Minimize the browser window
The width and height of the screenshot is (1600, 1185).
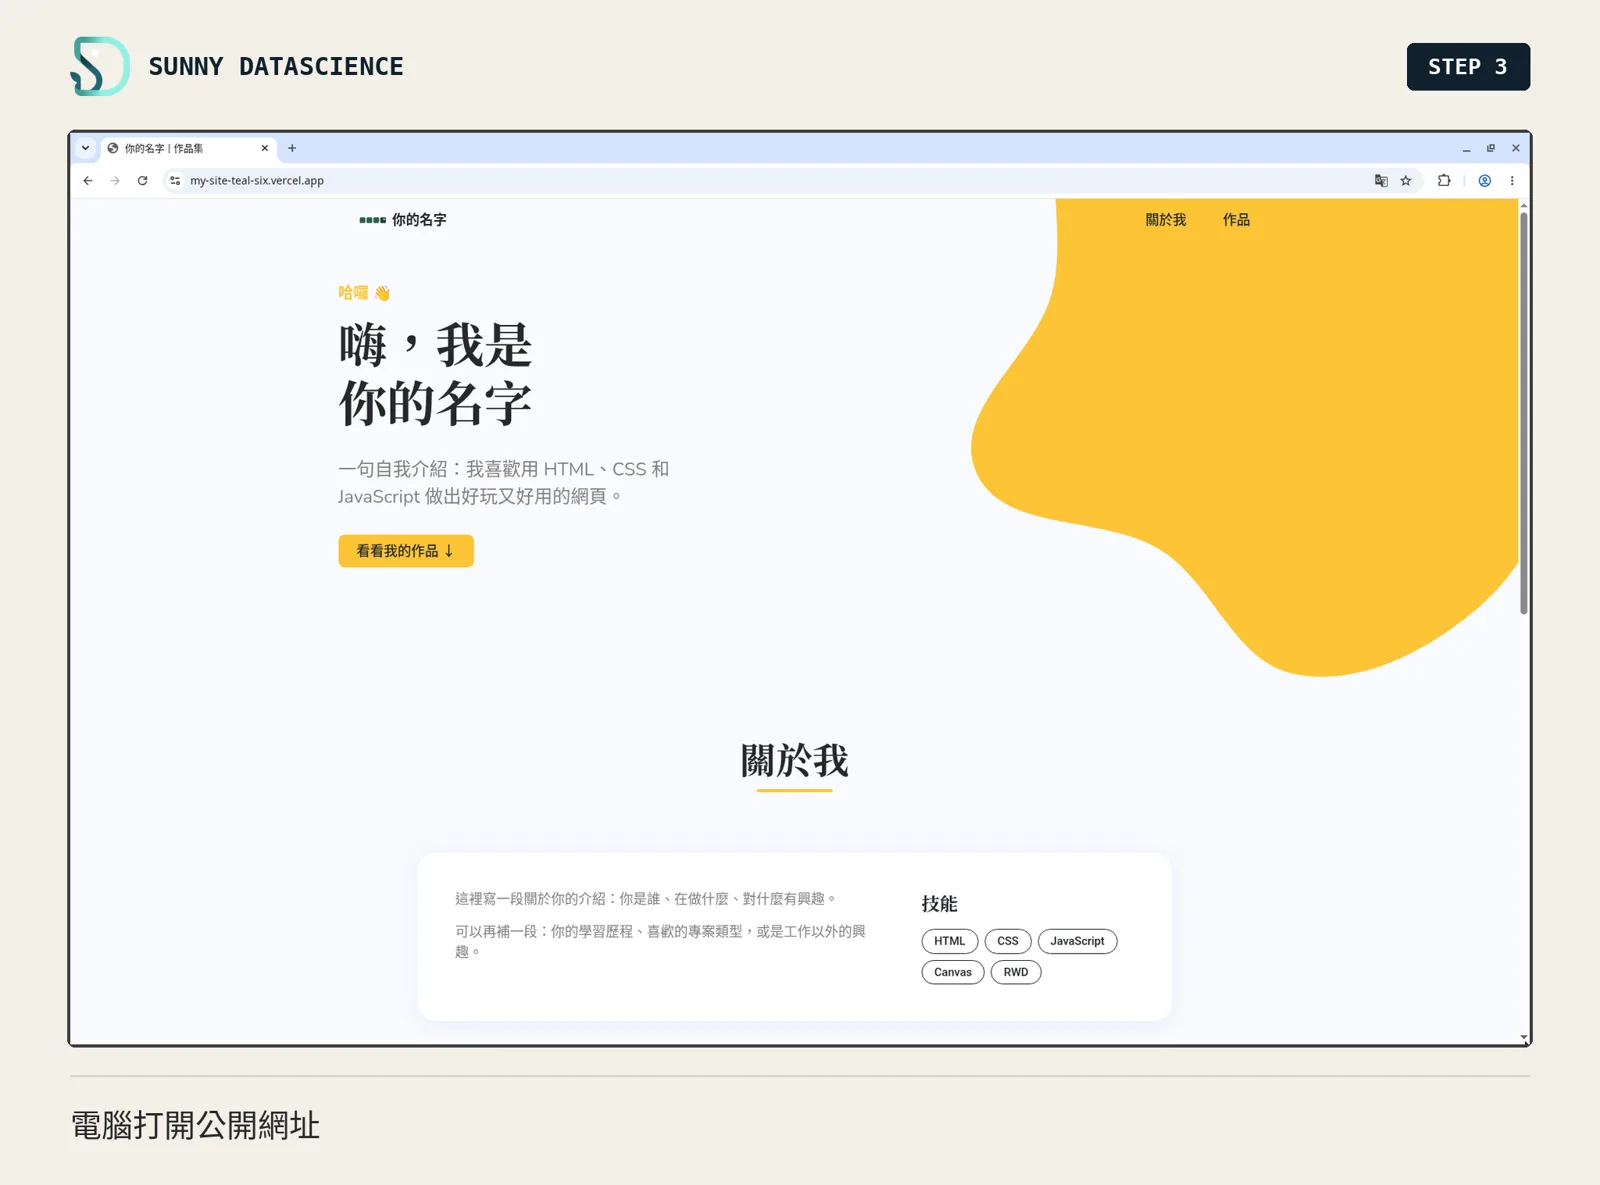1466,148
